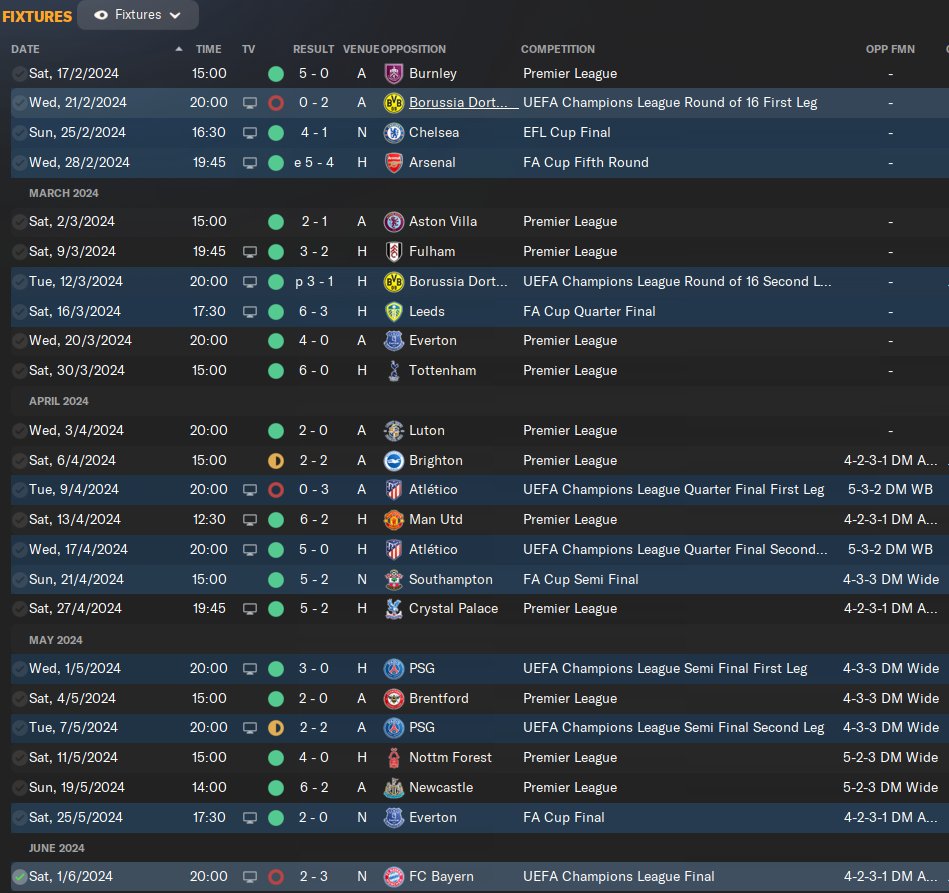Toggle the checkmark for Sat, 25/5/2024 fixture
The image size is (949, 893).
[x=19, y=817]
